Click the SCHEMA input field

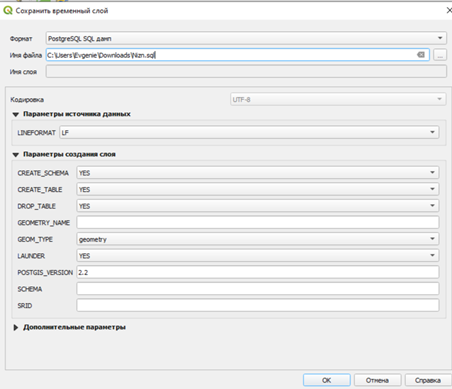(258, 289)
